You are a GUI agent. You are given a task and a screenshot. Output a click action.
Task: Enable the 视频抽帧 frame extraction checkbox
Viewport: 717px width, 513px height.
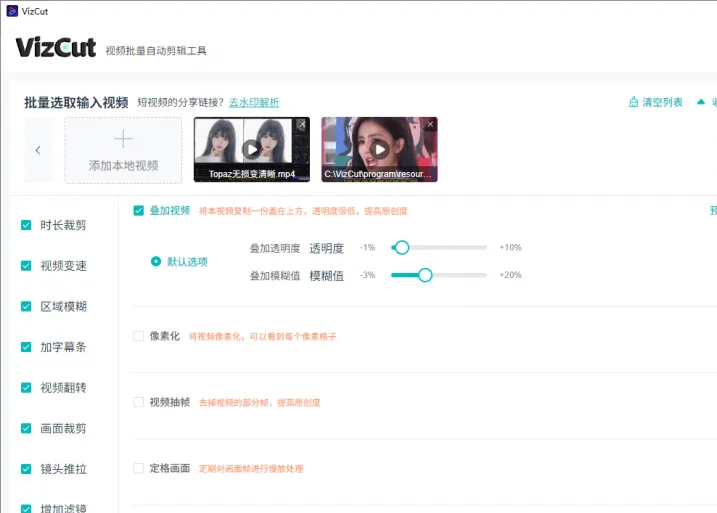coord(139,403)
